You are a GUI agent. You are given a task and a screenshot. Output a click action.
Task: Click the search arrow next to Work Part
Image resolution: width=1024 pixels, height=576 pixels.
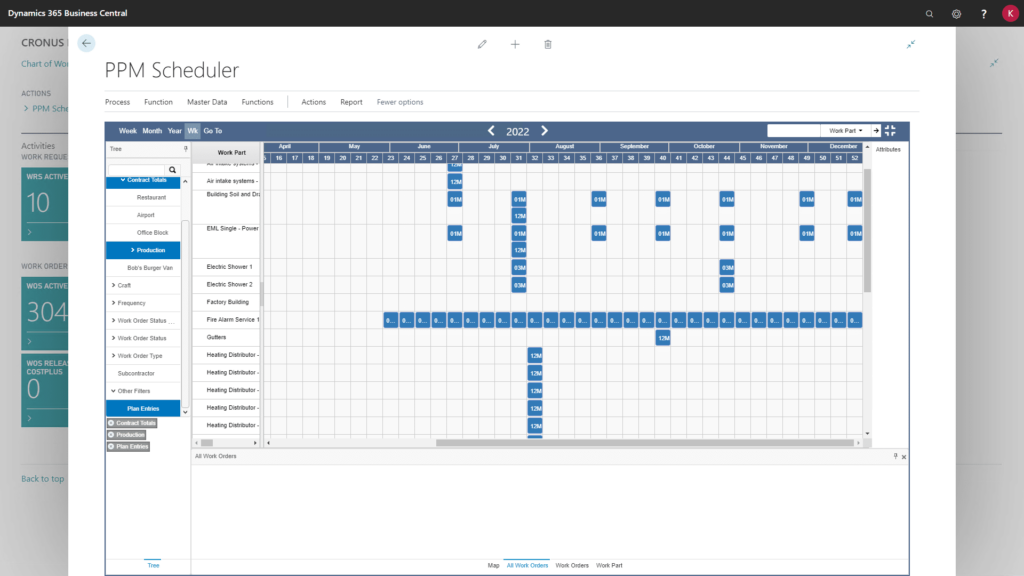pyautogui.click(x=875, y=131)
